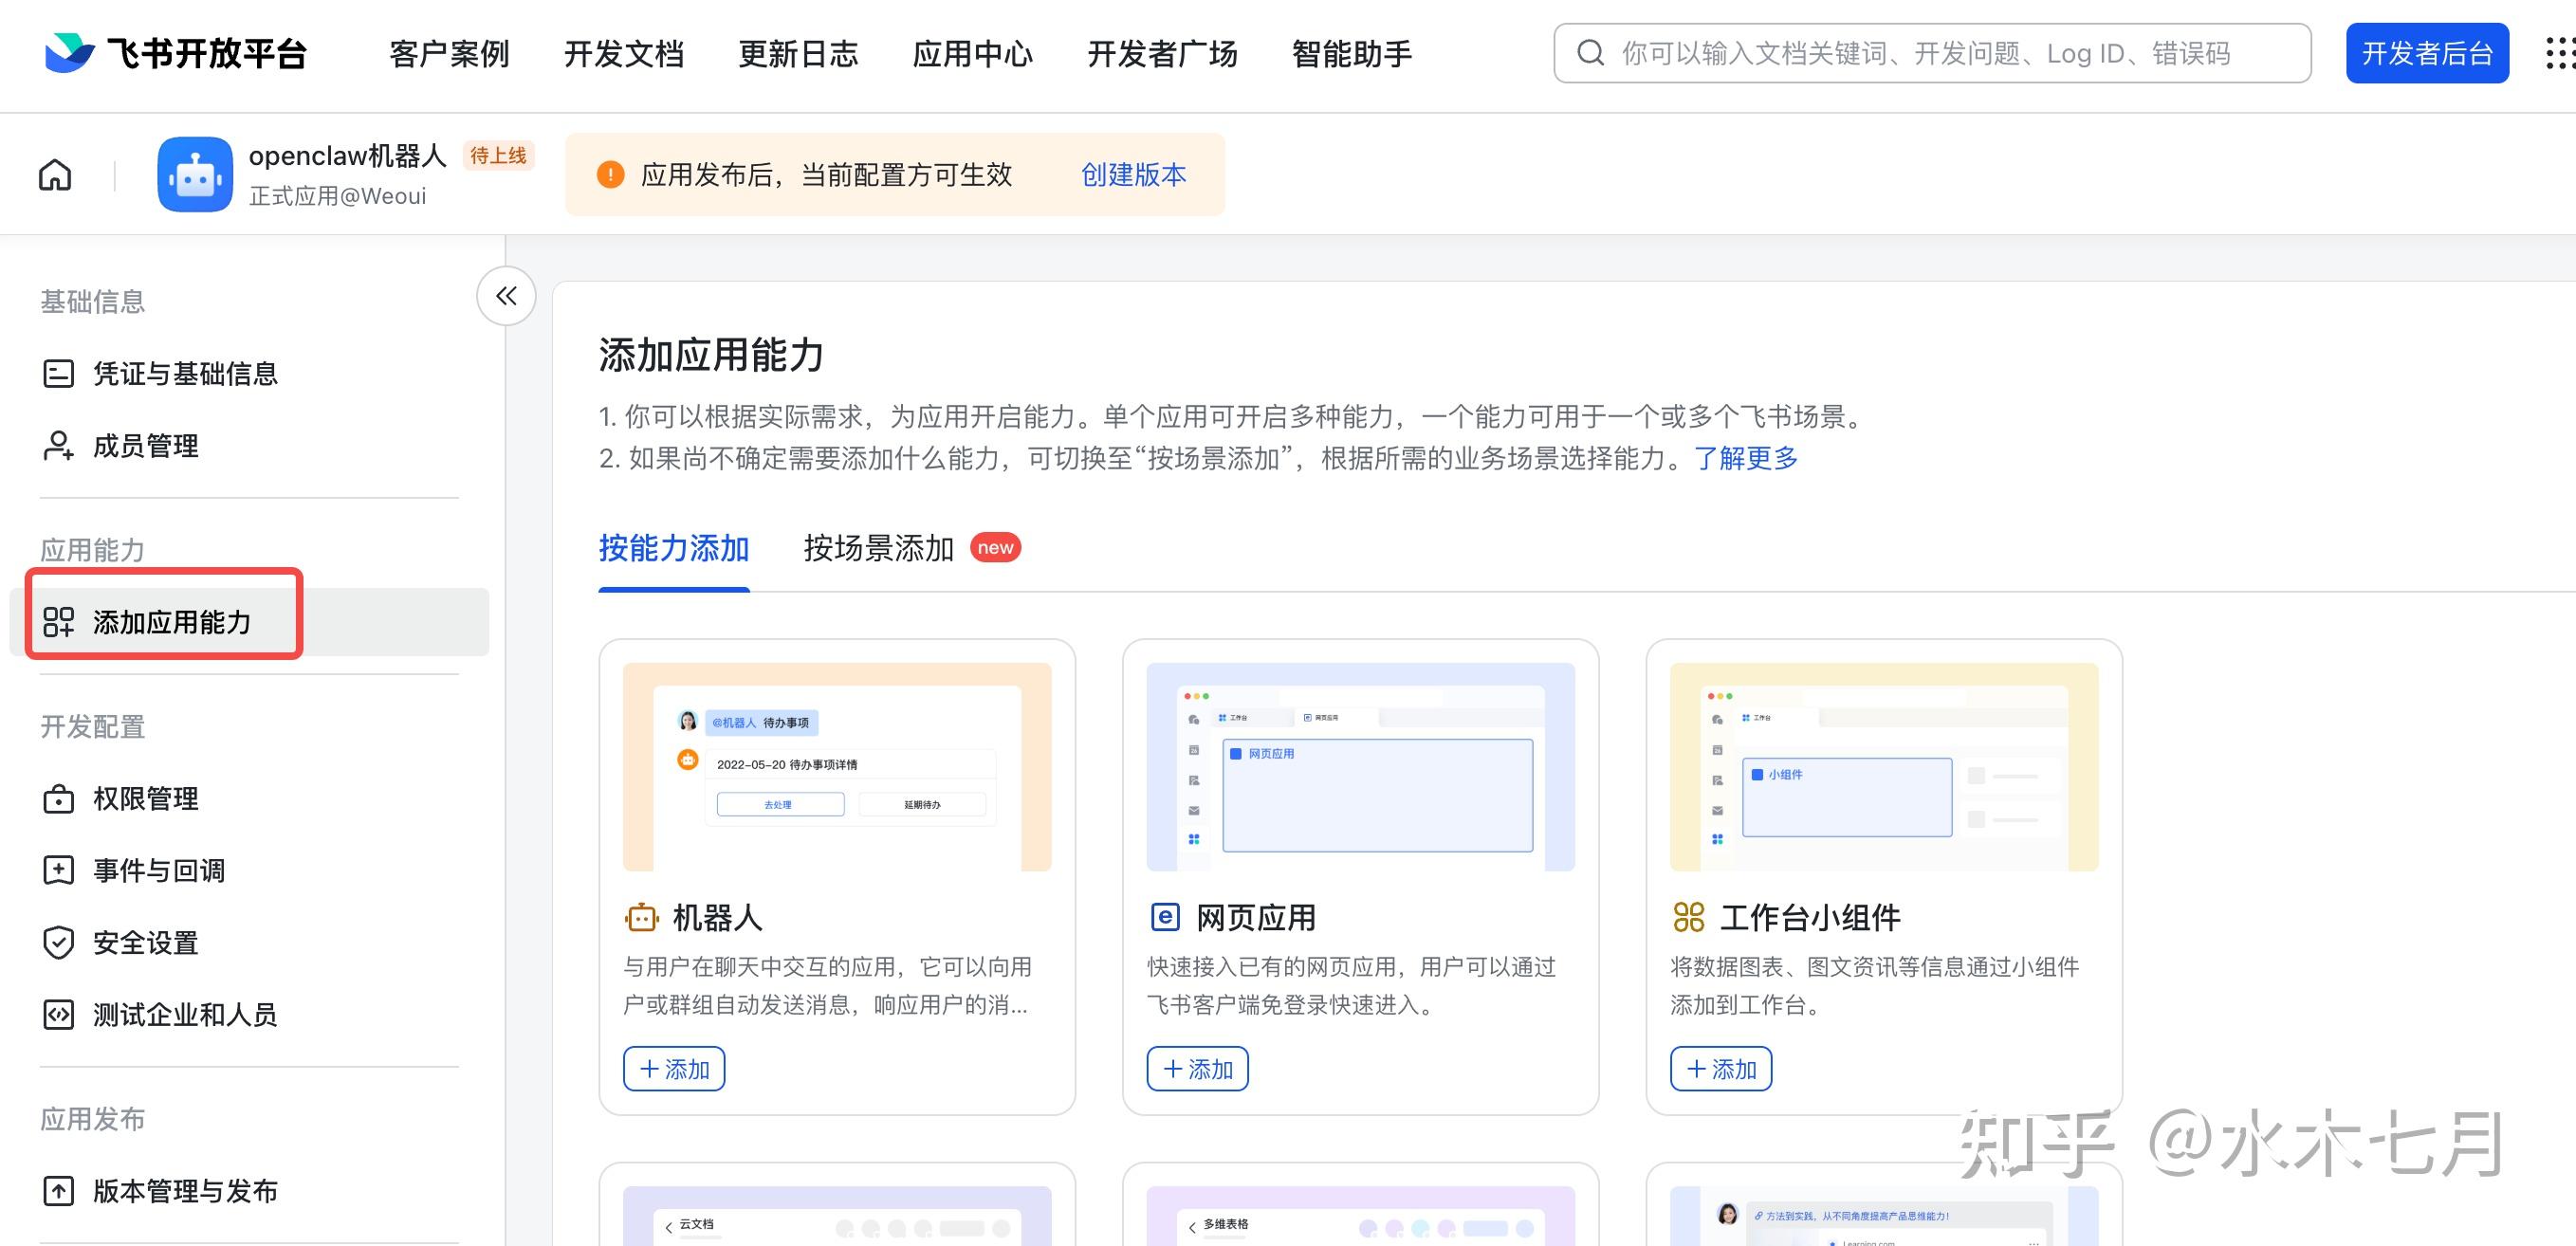
Task: Click the 了解更多 link
Action: click(1745, 459)
